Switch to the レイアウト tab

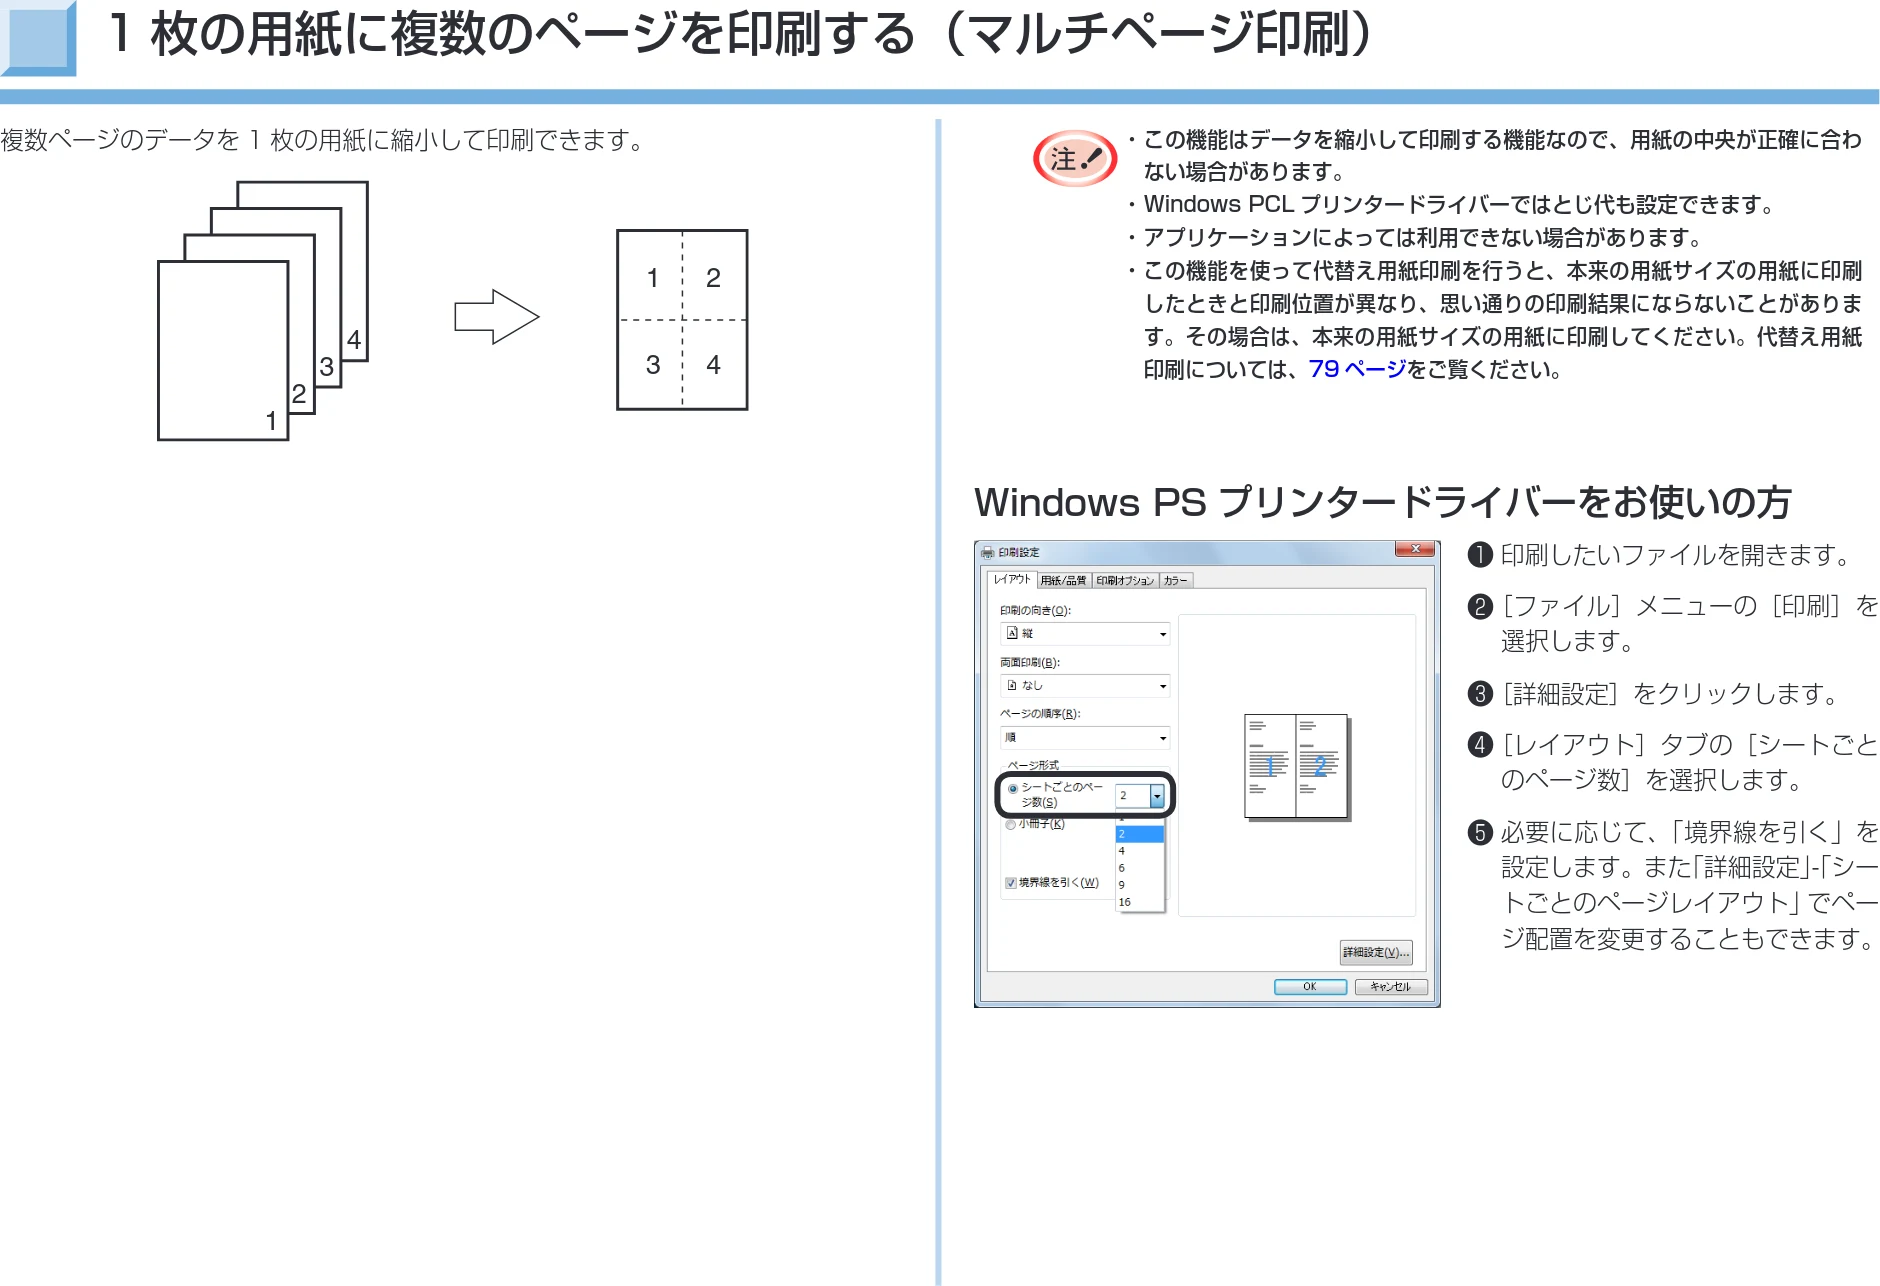coord(1011,579)
